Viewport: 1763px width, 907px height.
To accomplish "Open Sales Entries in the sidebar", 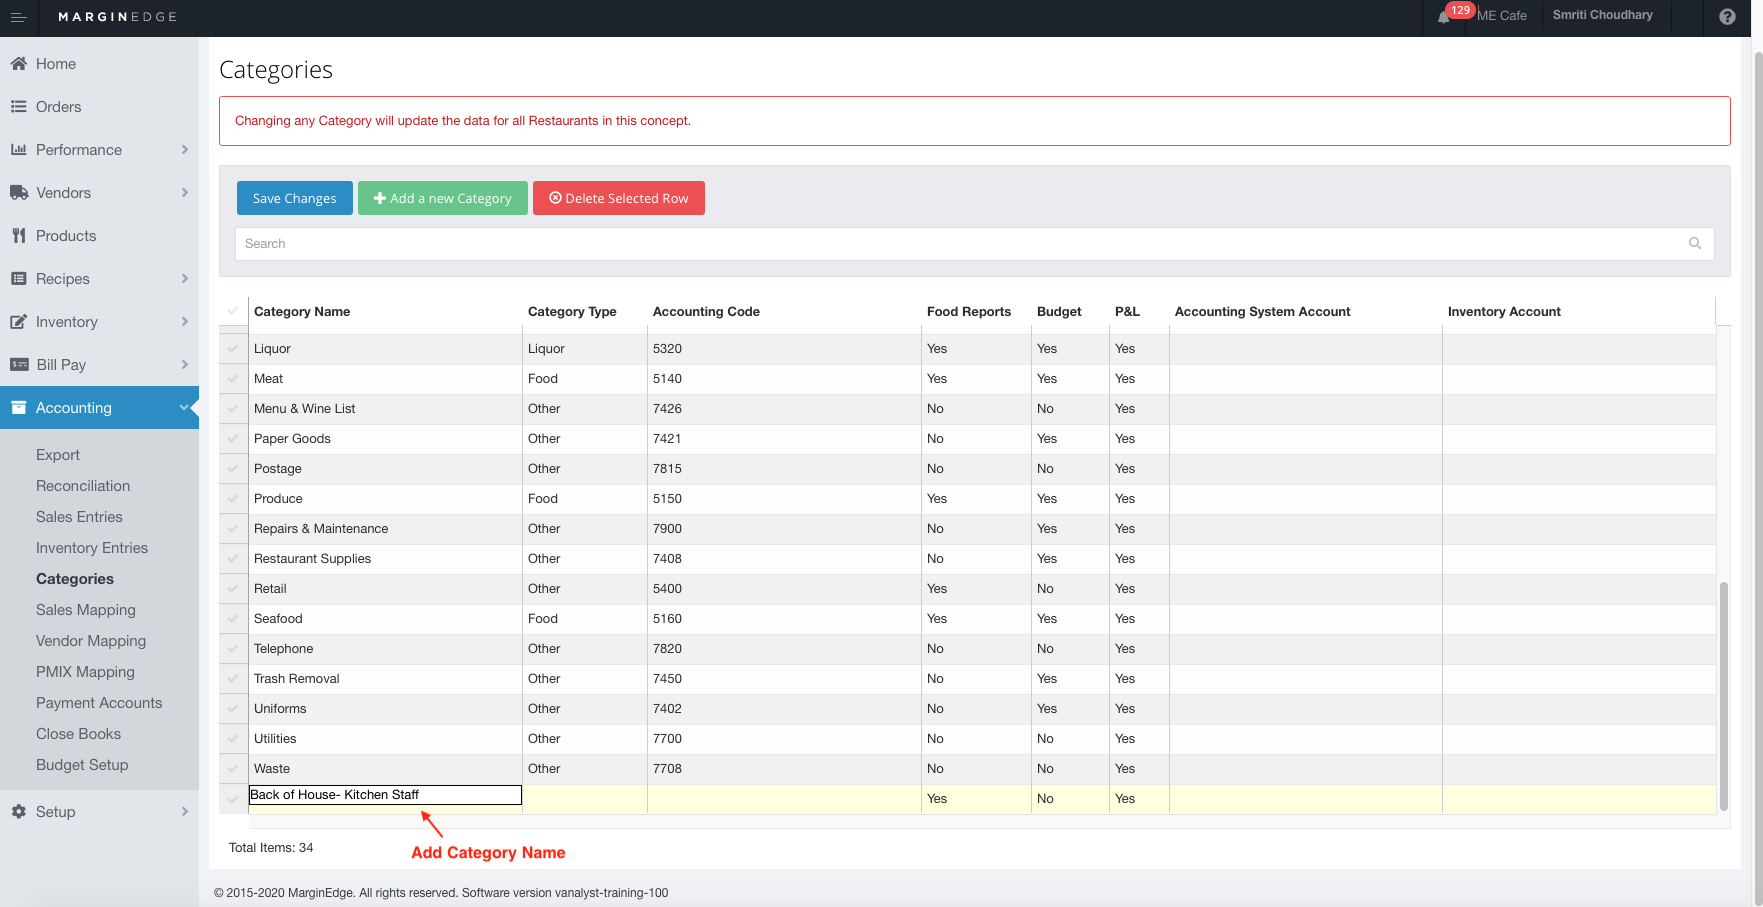I will [x=79, y=517].
